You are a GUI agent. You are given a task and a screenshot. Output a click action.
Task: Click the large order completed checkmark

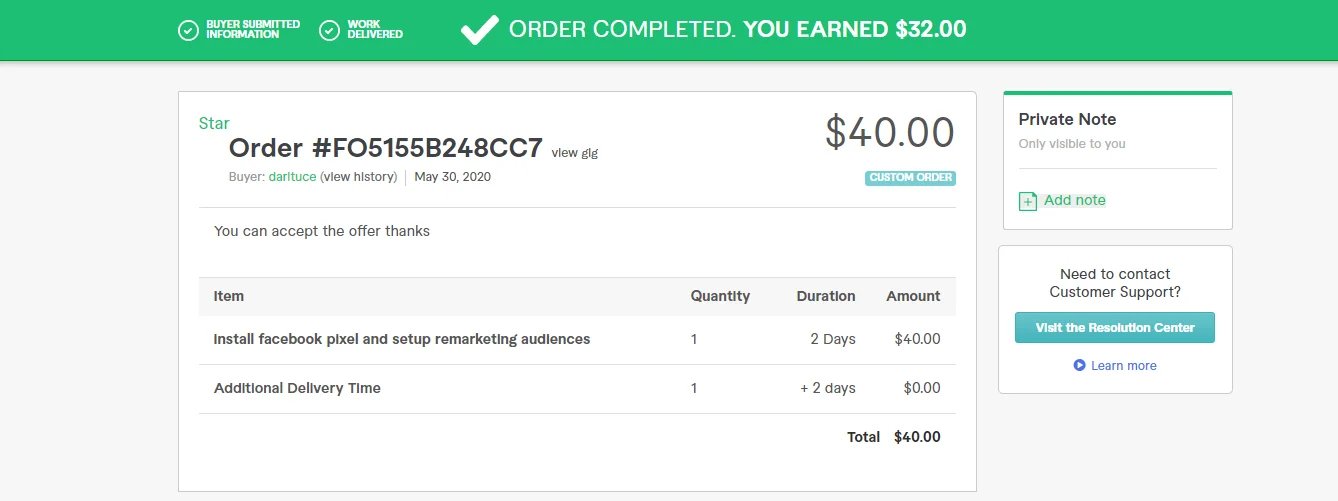(479, 29)
